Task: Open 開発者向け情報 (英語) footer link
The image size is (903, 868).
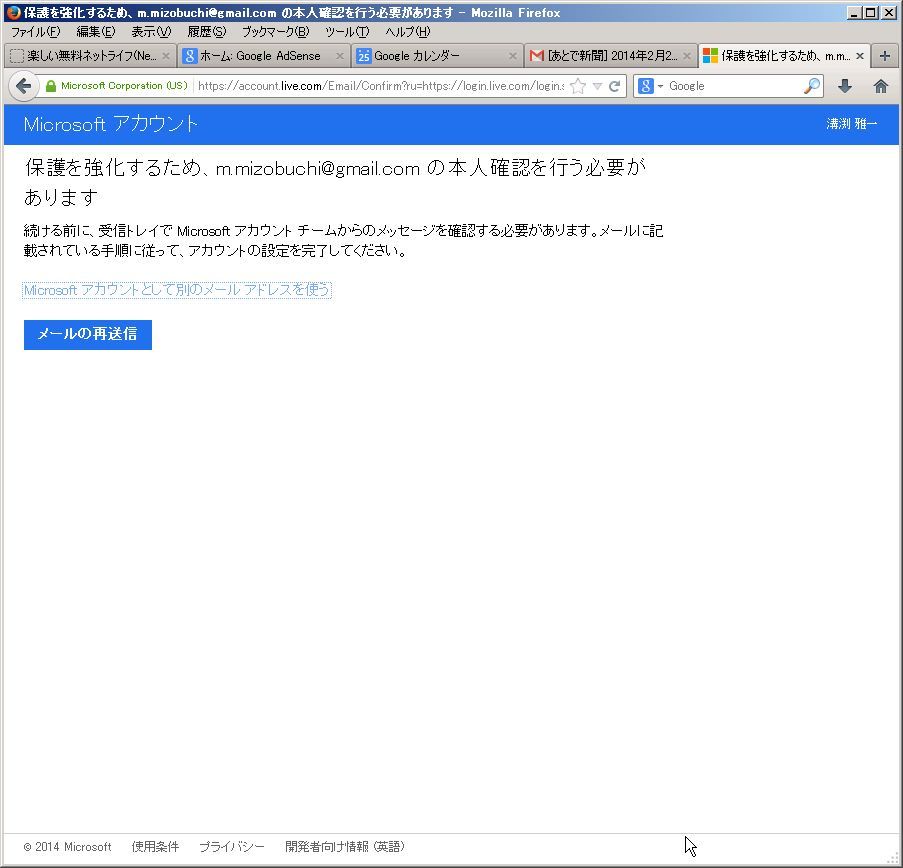Action: coord(345,847)
